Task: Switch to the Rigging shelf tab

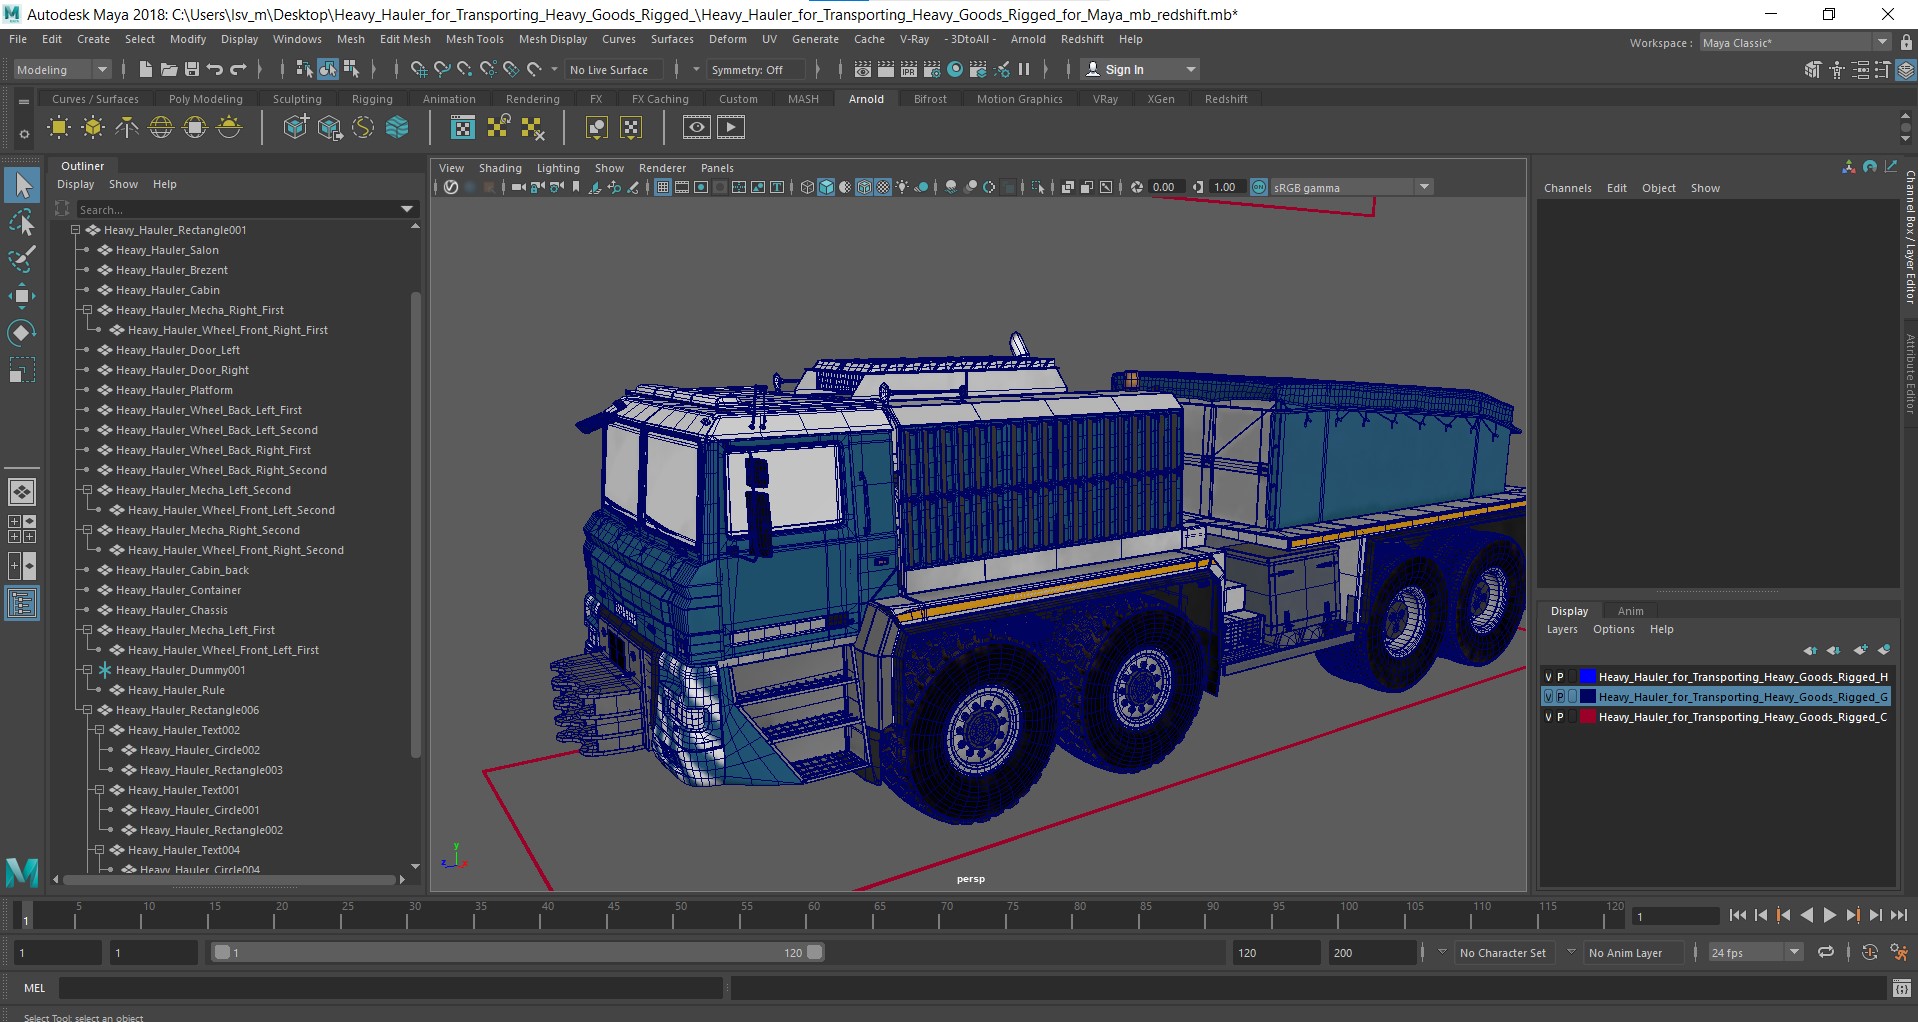Action: tap(372, 99)
